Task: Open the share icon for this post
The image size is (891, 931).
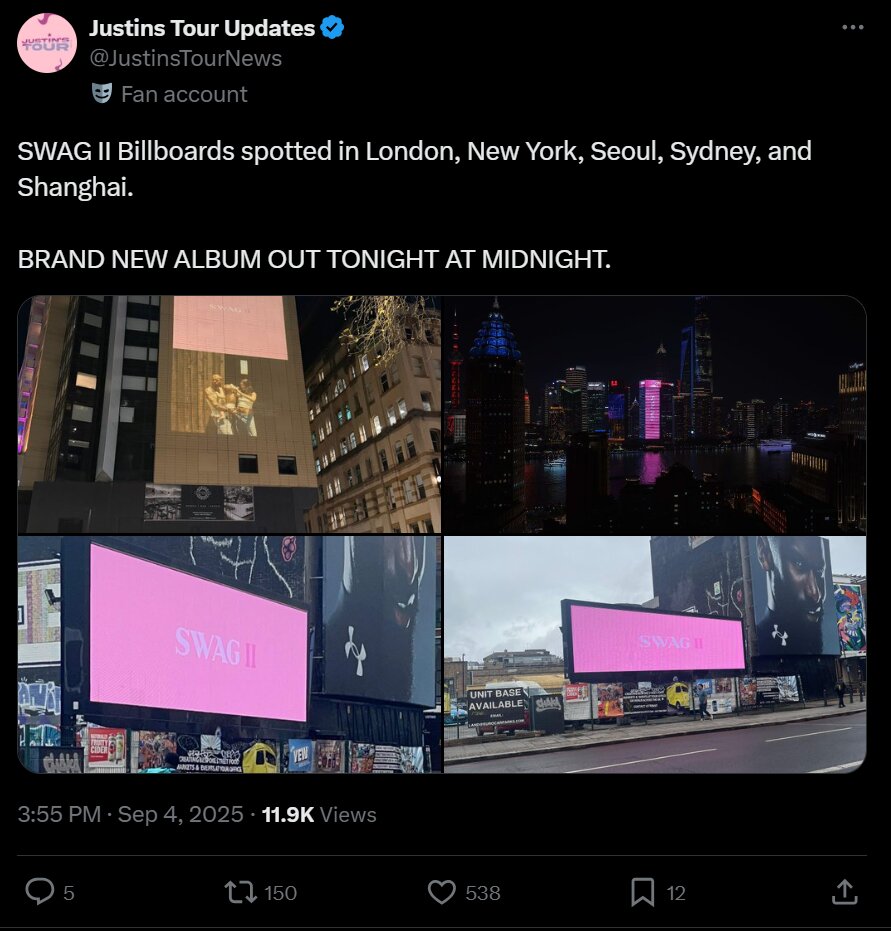Action: [x=844, y=892]
